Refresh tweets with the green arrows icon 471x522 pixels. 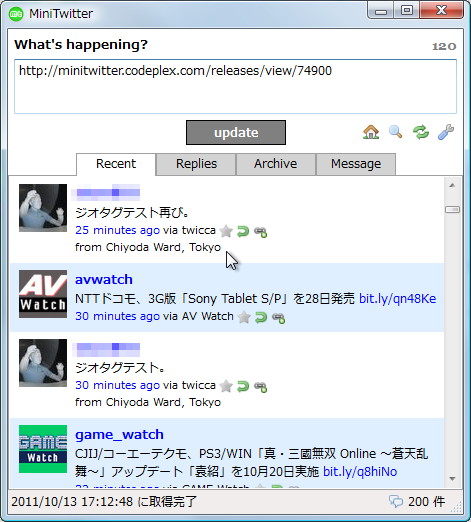(x=421, y=132)
